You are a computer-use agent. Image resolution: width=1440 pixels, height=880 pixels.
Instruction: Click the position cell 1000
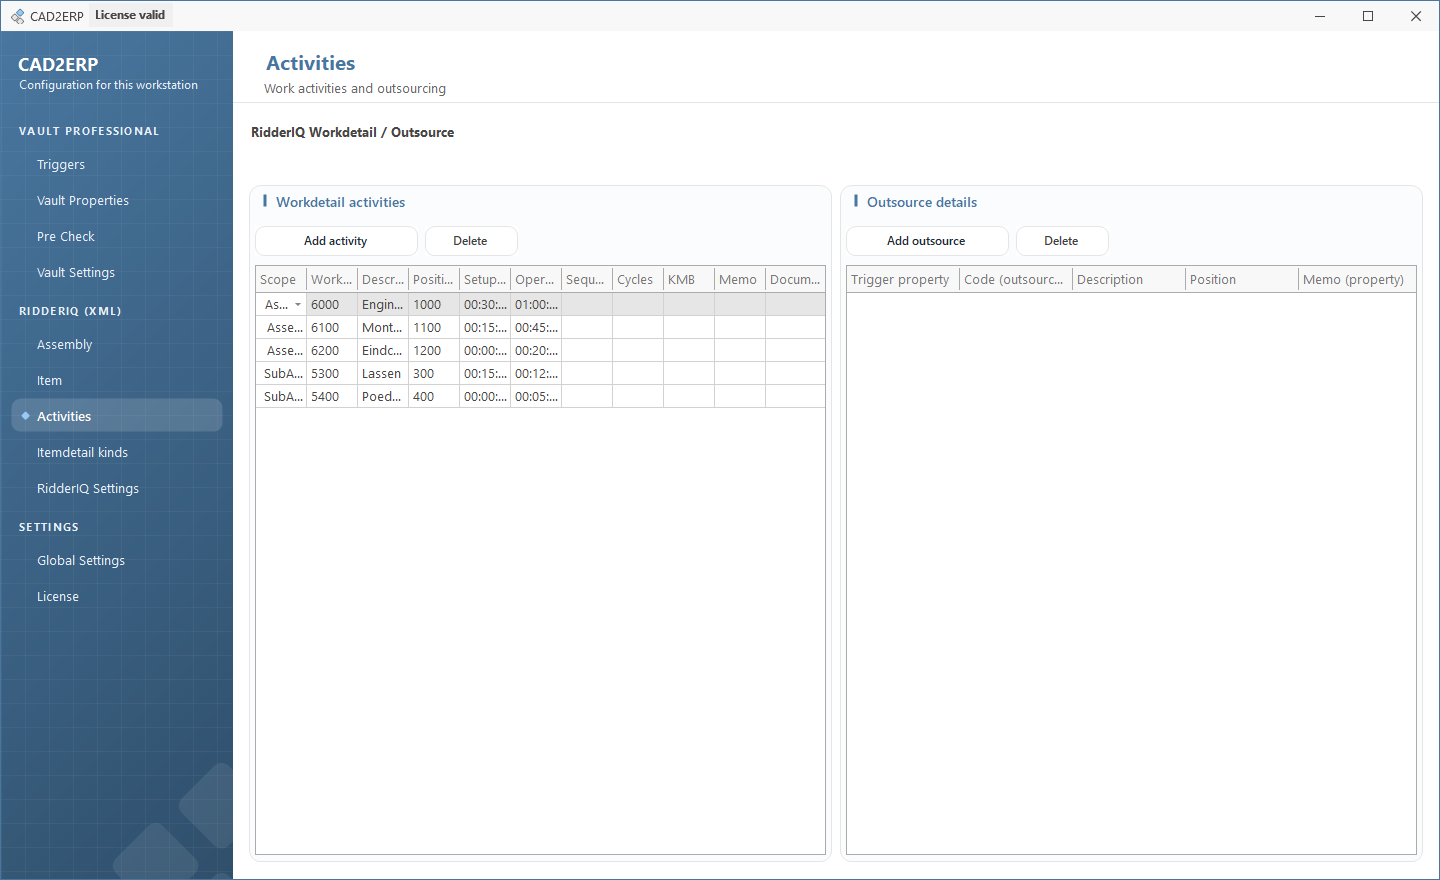click(x=434, y=305)
